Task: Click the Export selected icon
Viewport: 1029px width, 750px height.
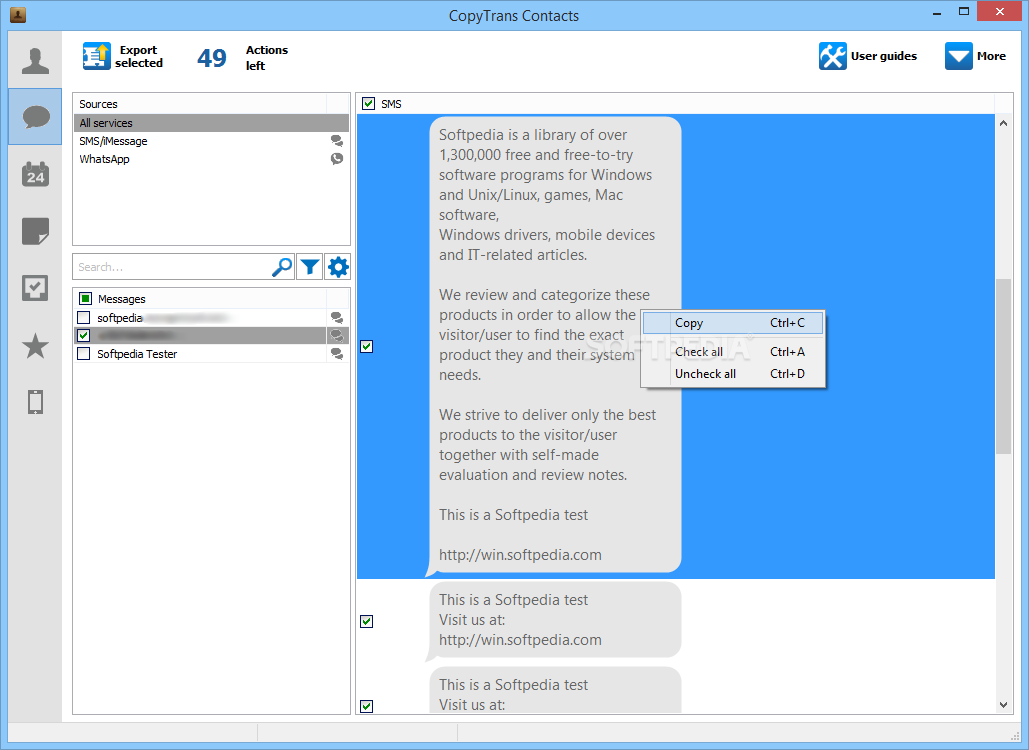Action: coord(96,56)
